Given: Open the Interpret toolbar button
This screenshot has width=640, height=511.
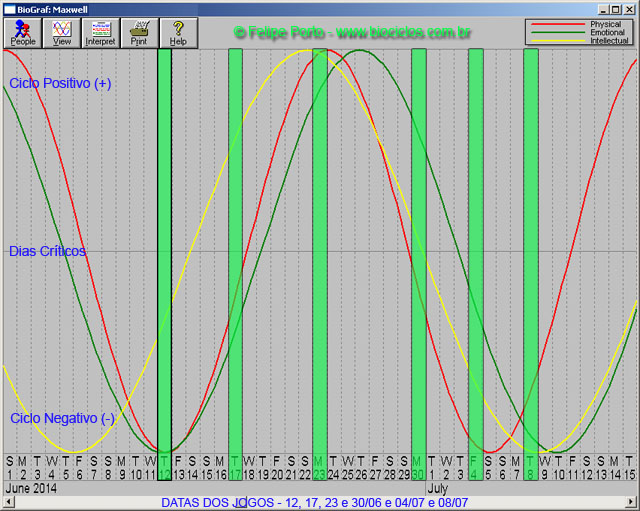Looking at the screenshot, I should click(x=100, y=33).
